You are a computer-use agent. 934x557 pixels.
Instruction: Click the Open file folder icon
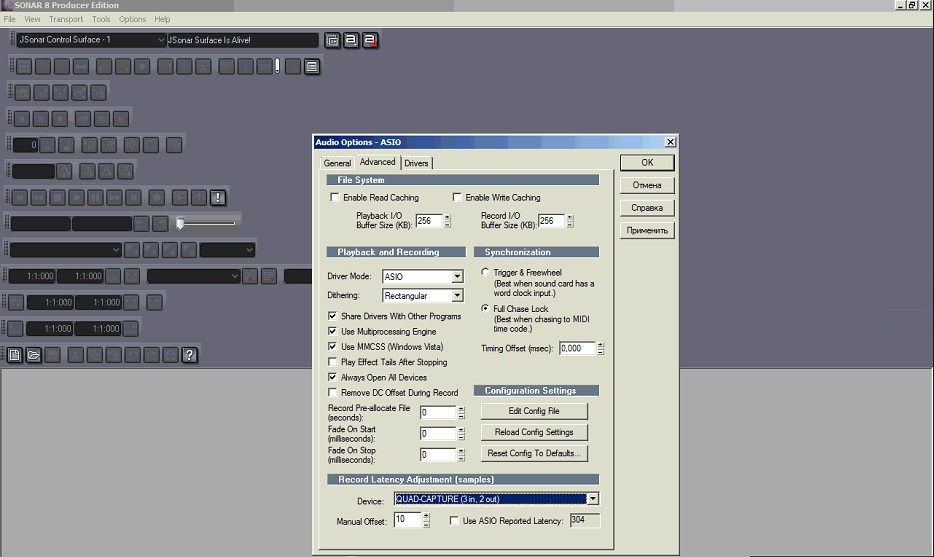point(33,354)
